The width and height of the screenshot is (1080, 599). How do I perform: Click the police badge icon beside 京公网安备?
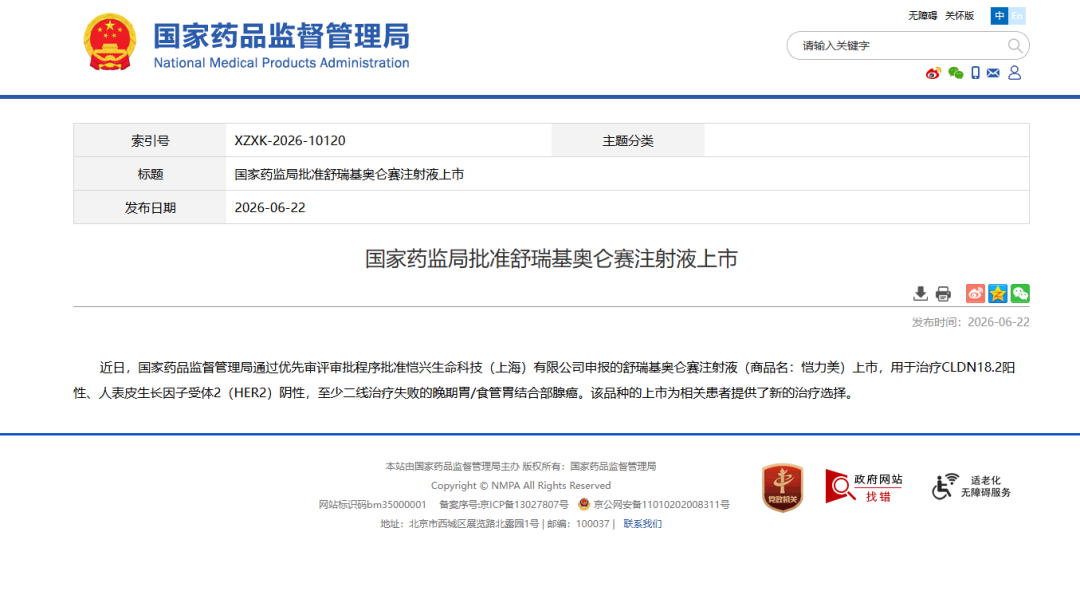pos(584,504)
